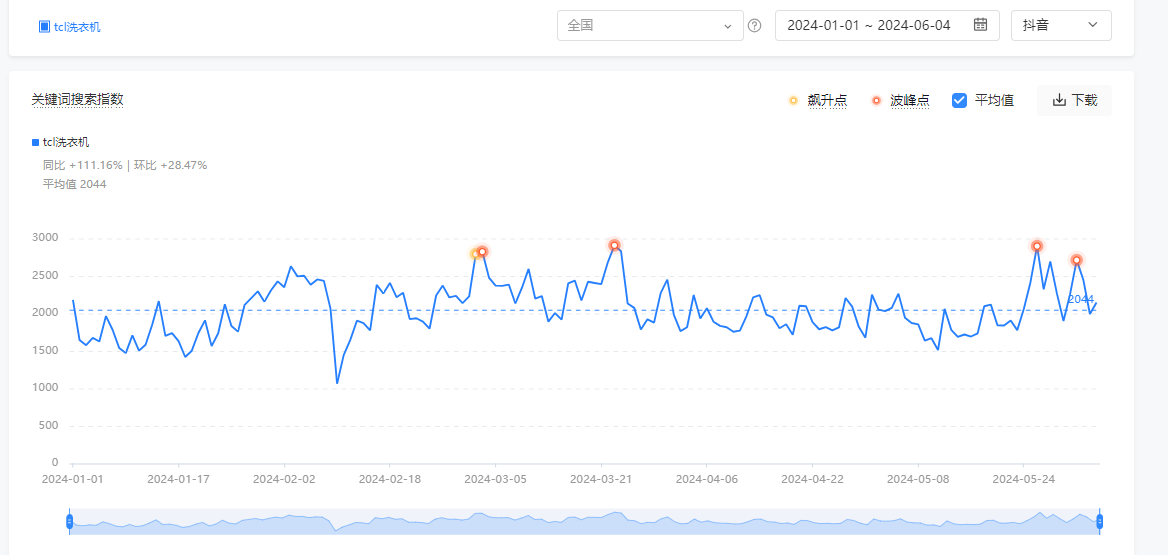Click the 波峰点 legend marker
The height and width of the screenshot is (555, 1168).
coord(876,101)
